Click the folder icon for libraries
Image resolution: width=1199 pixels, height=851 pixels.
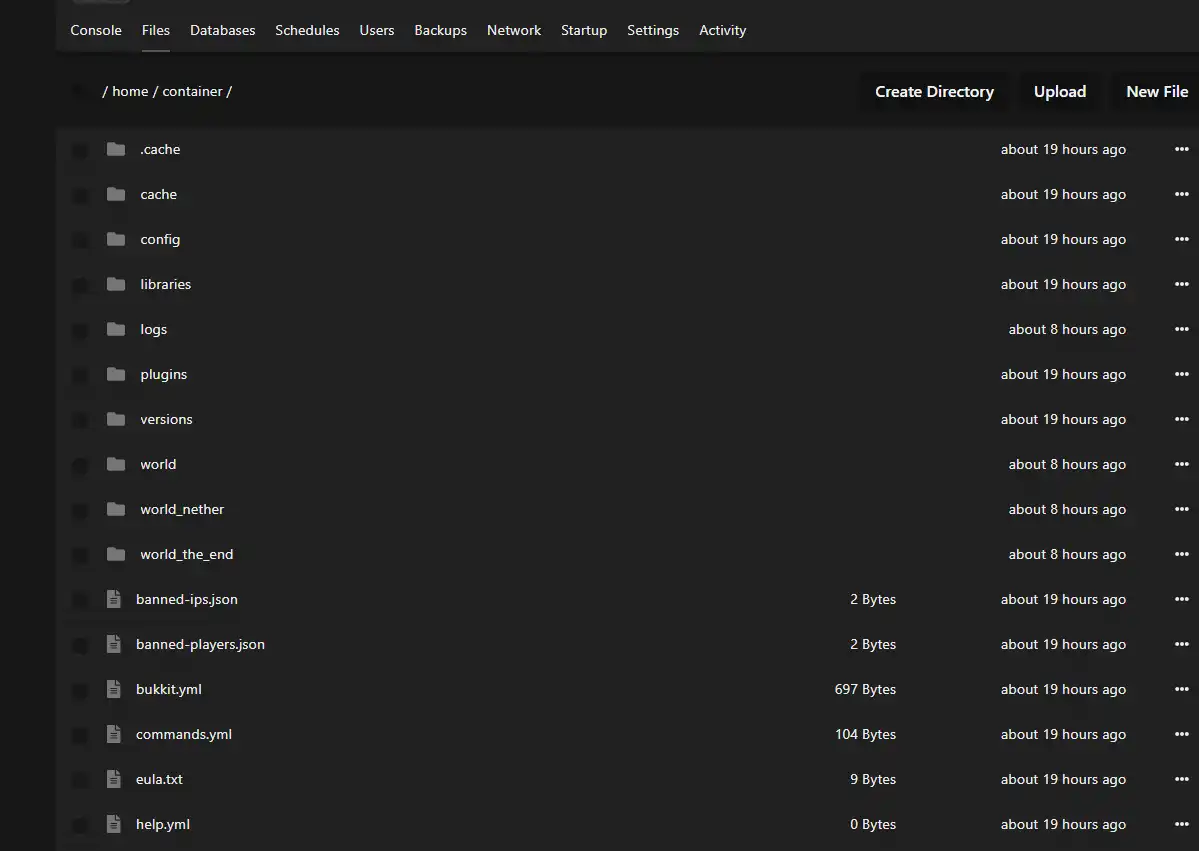click(116, 284)
